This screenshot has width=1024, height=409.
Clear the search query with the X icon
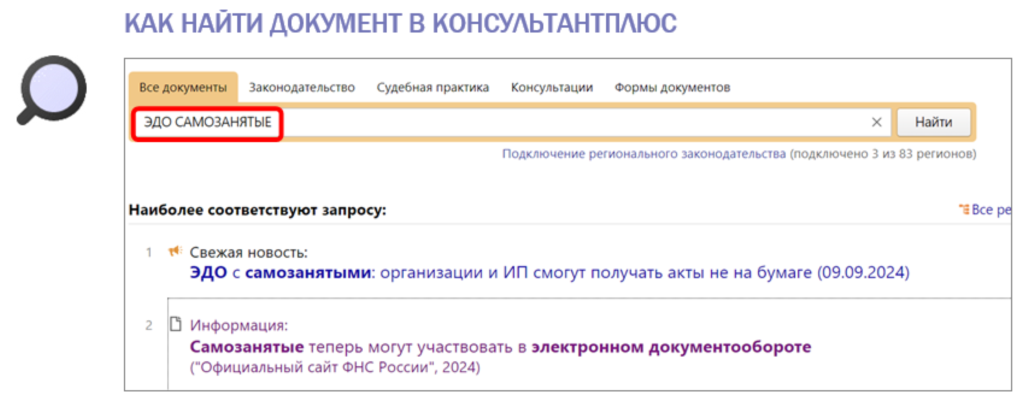[x=877, y=122]
